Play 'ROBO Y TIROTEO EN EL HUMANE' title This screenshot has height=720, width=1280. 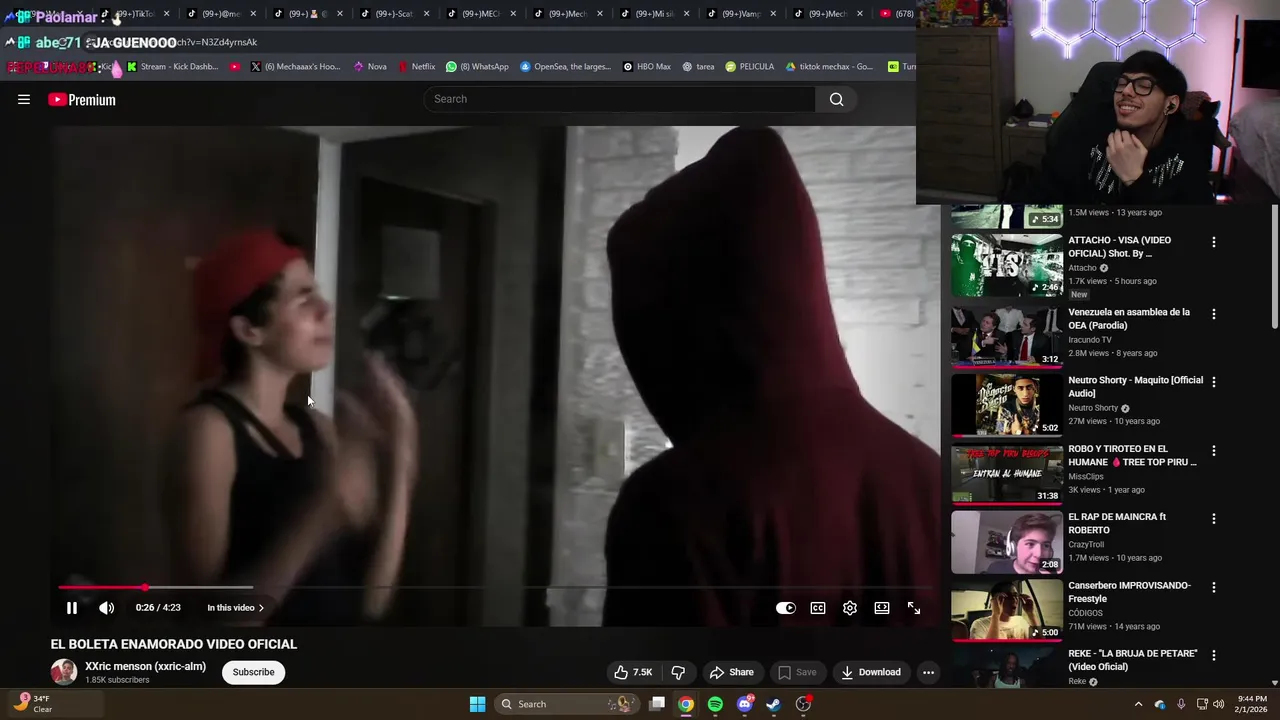point(1132,455)
